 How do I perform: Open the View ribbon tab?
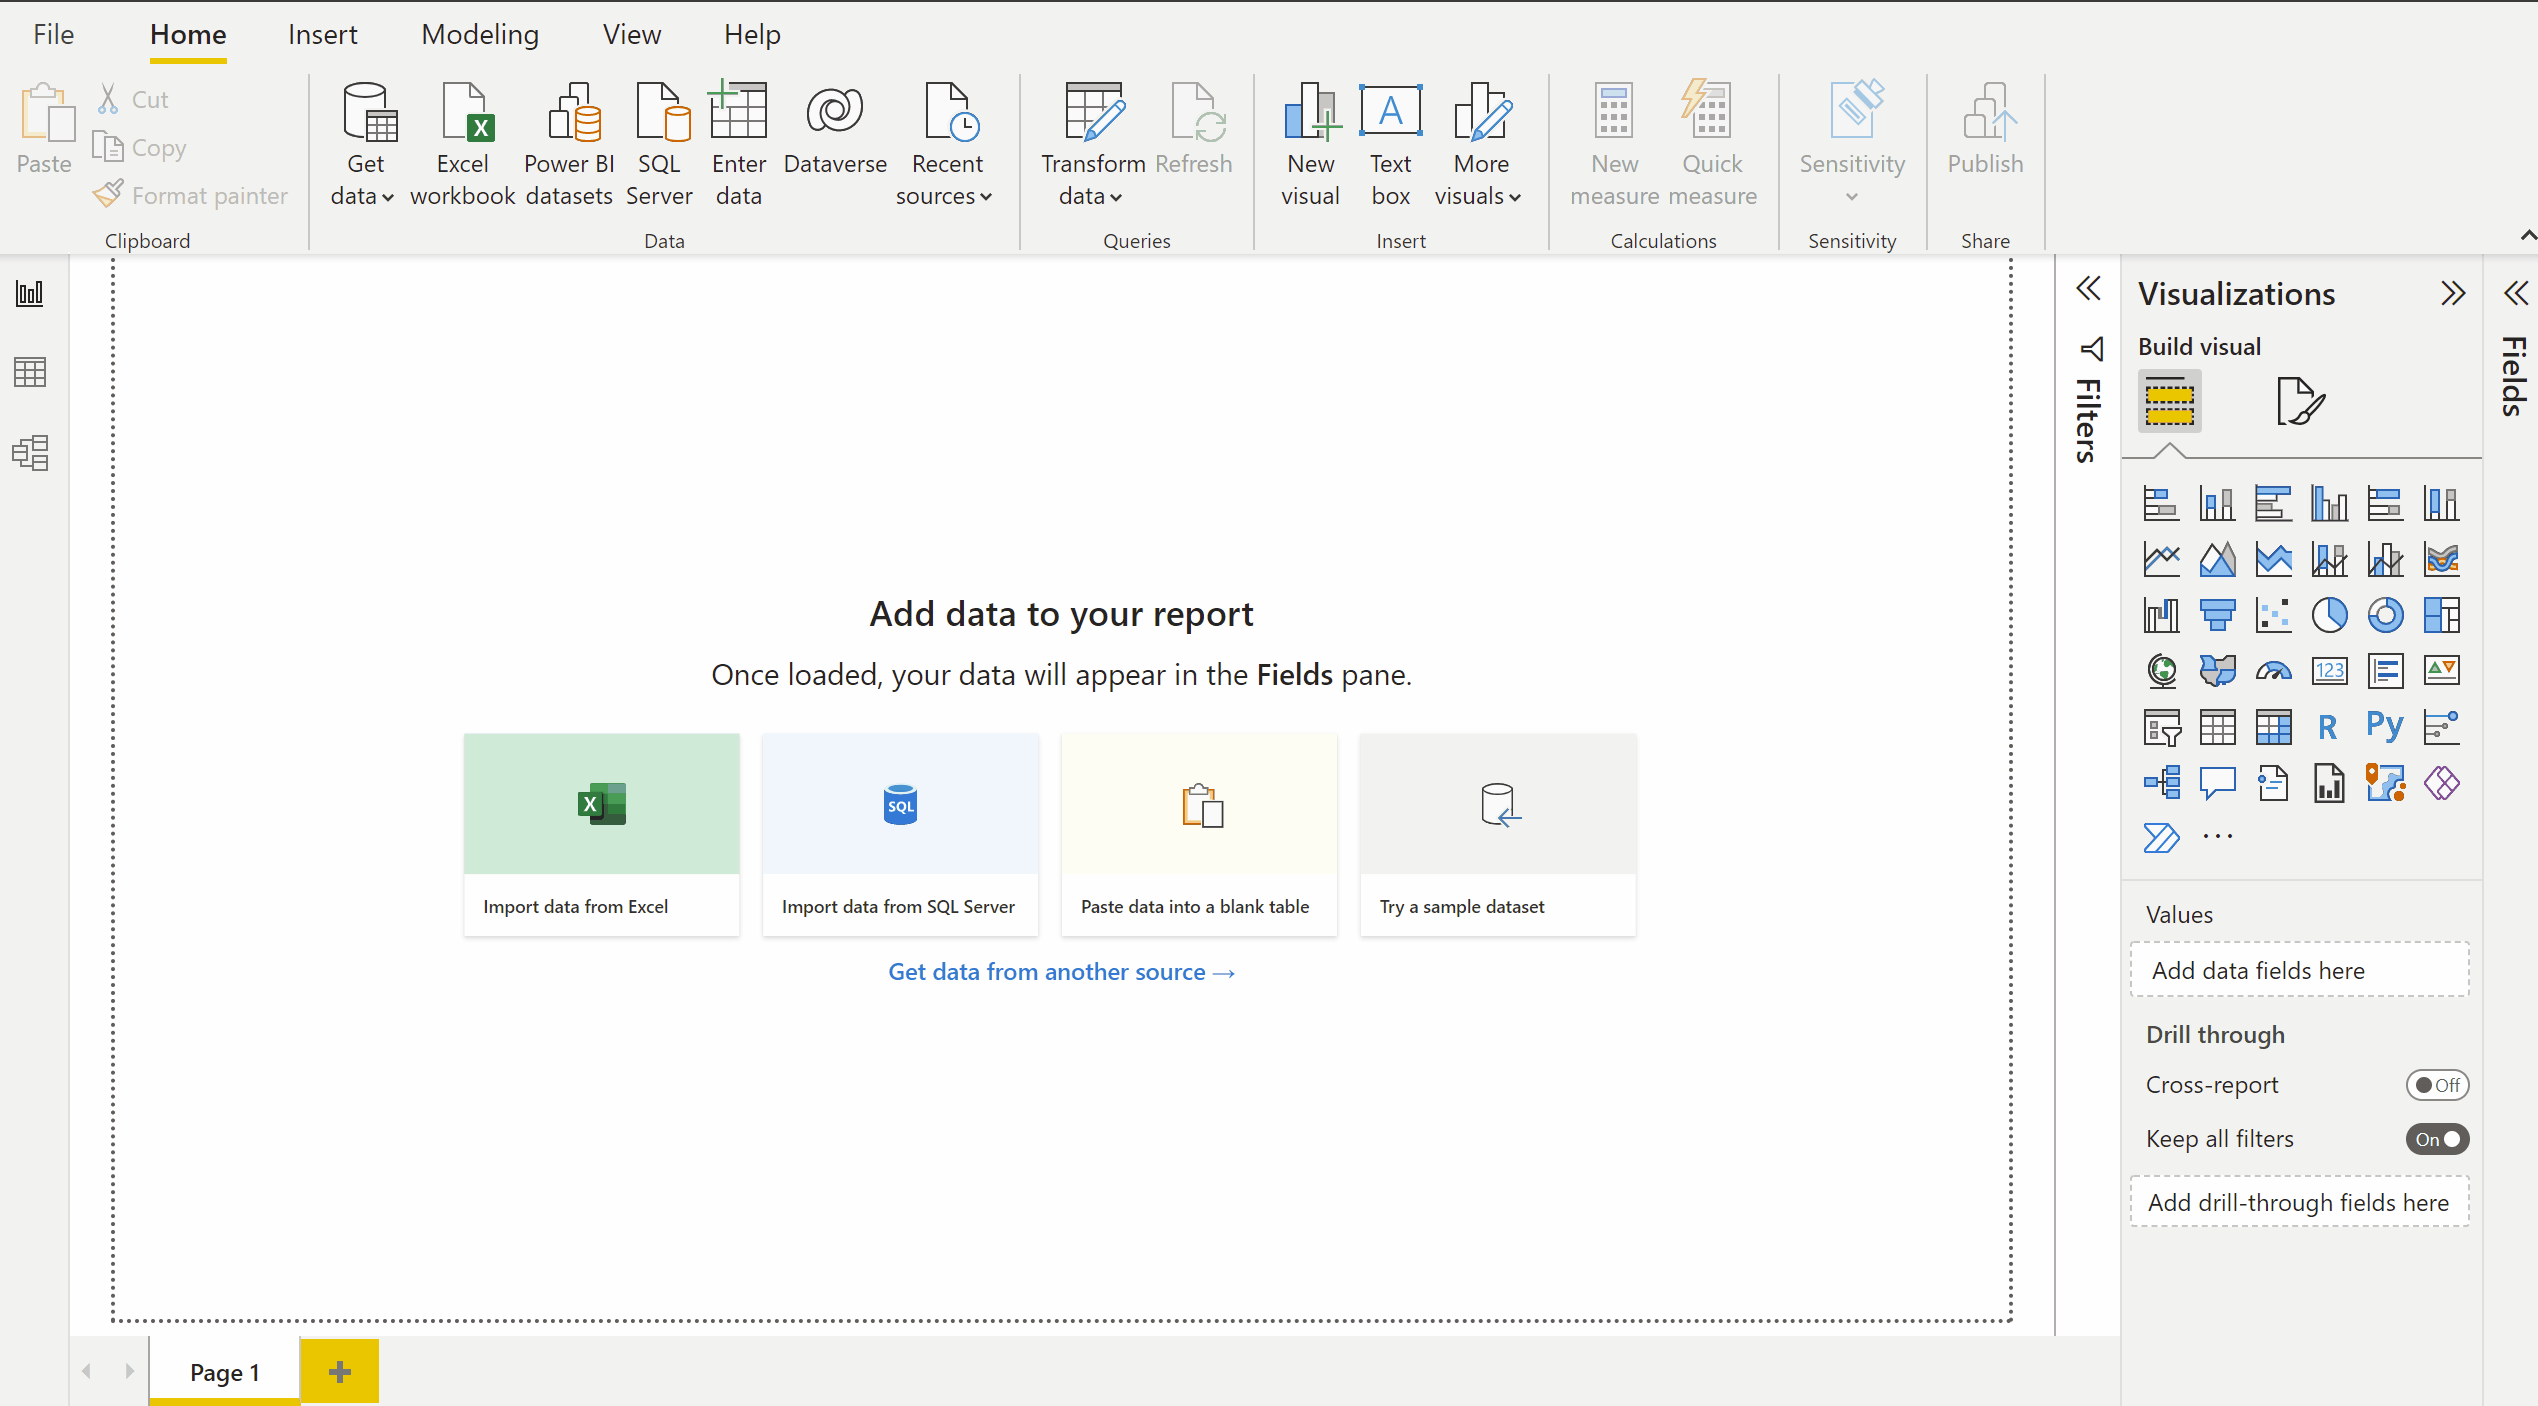click(631, 34)
